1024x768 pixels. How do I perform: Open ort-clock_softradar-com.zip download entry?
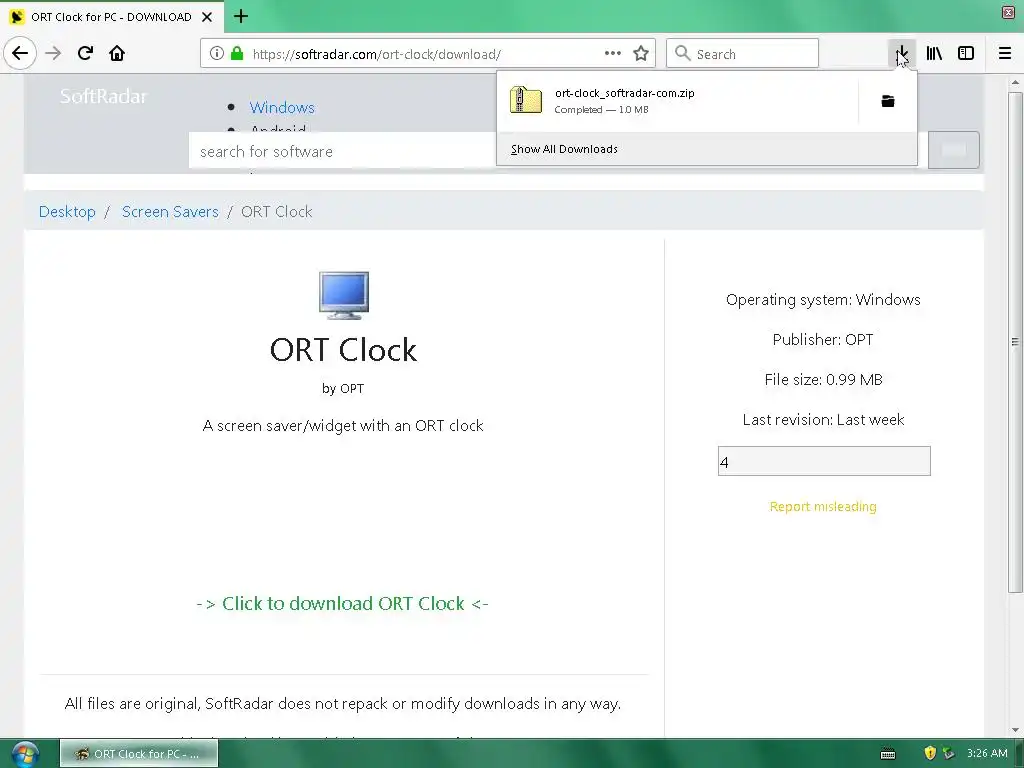click(678, 101)
